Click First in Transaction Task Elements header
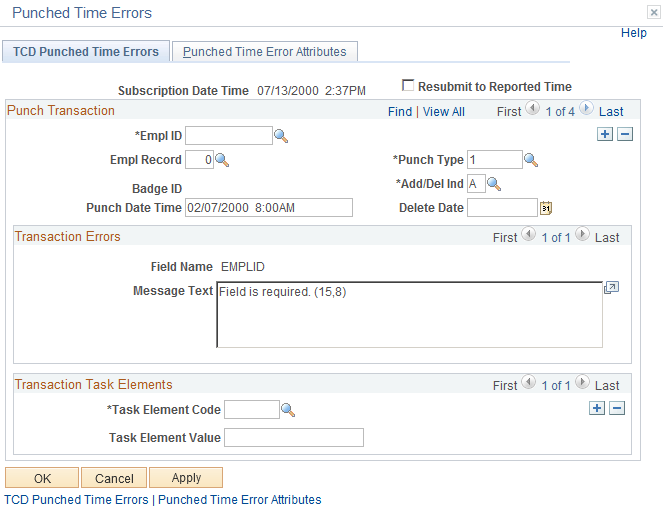Screen dimensions: 663x512 pyautogui.click(x=505, y=386)
